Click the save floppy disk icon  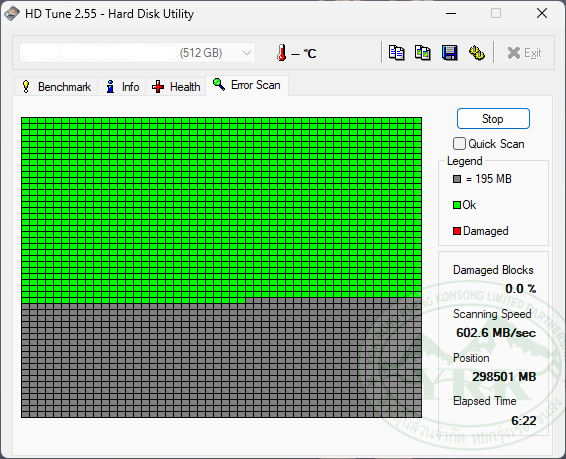coord(449,53)
